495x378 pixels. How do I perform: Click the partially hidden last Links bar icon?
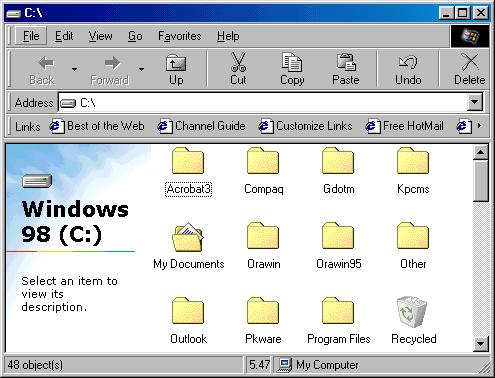pos(464,126)
